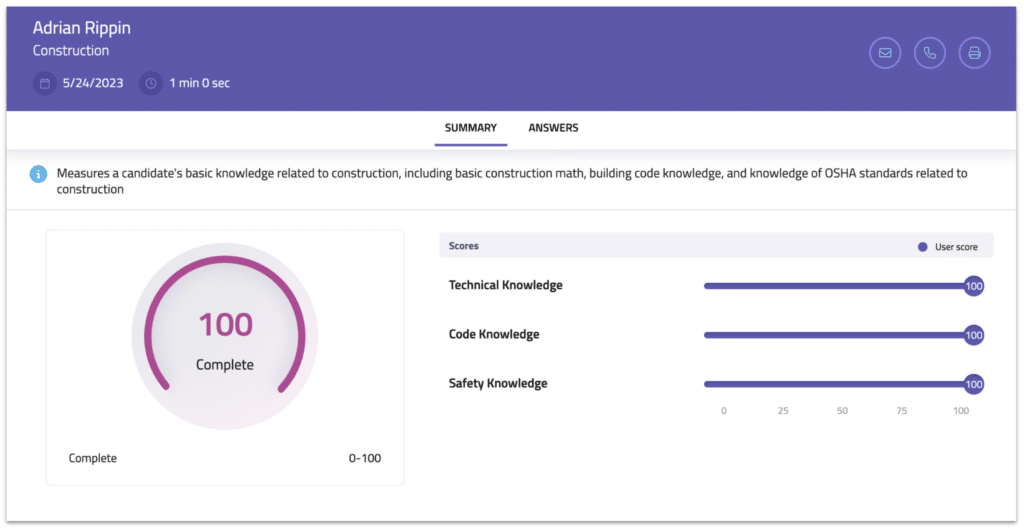The width and height of the screenshot is (1024, 531).
Task: Click the axis label 25
Action: click(783, 411)
